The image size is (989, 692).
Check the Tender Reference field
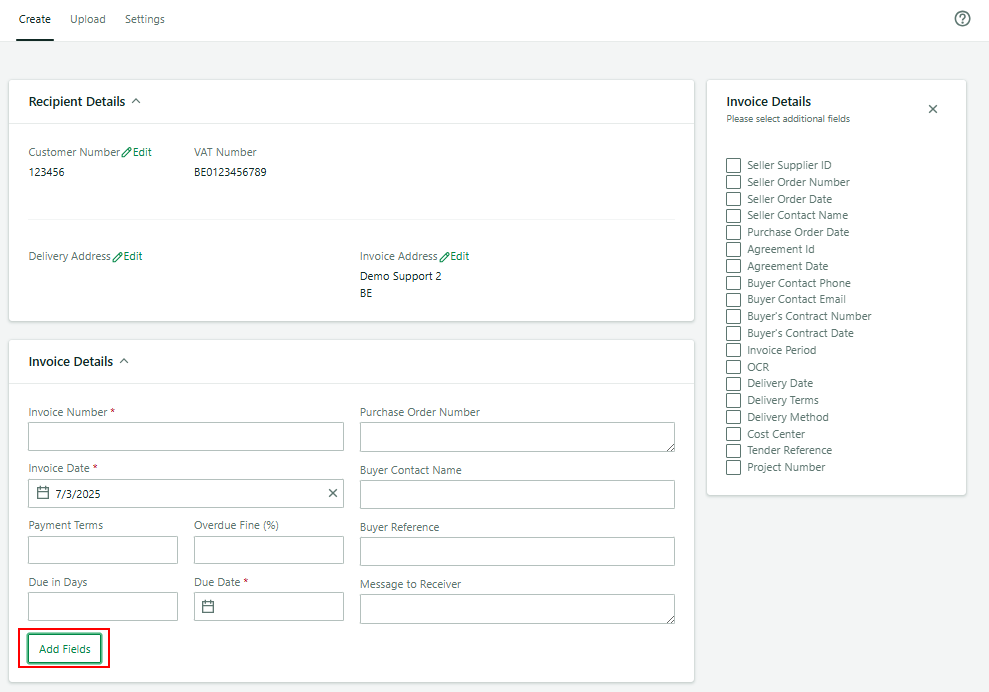733,450
